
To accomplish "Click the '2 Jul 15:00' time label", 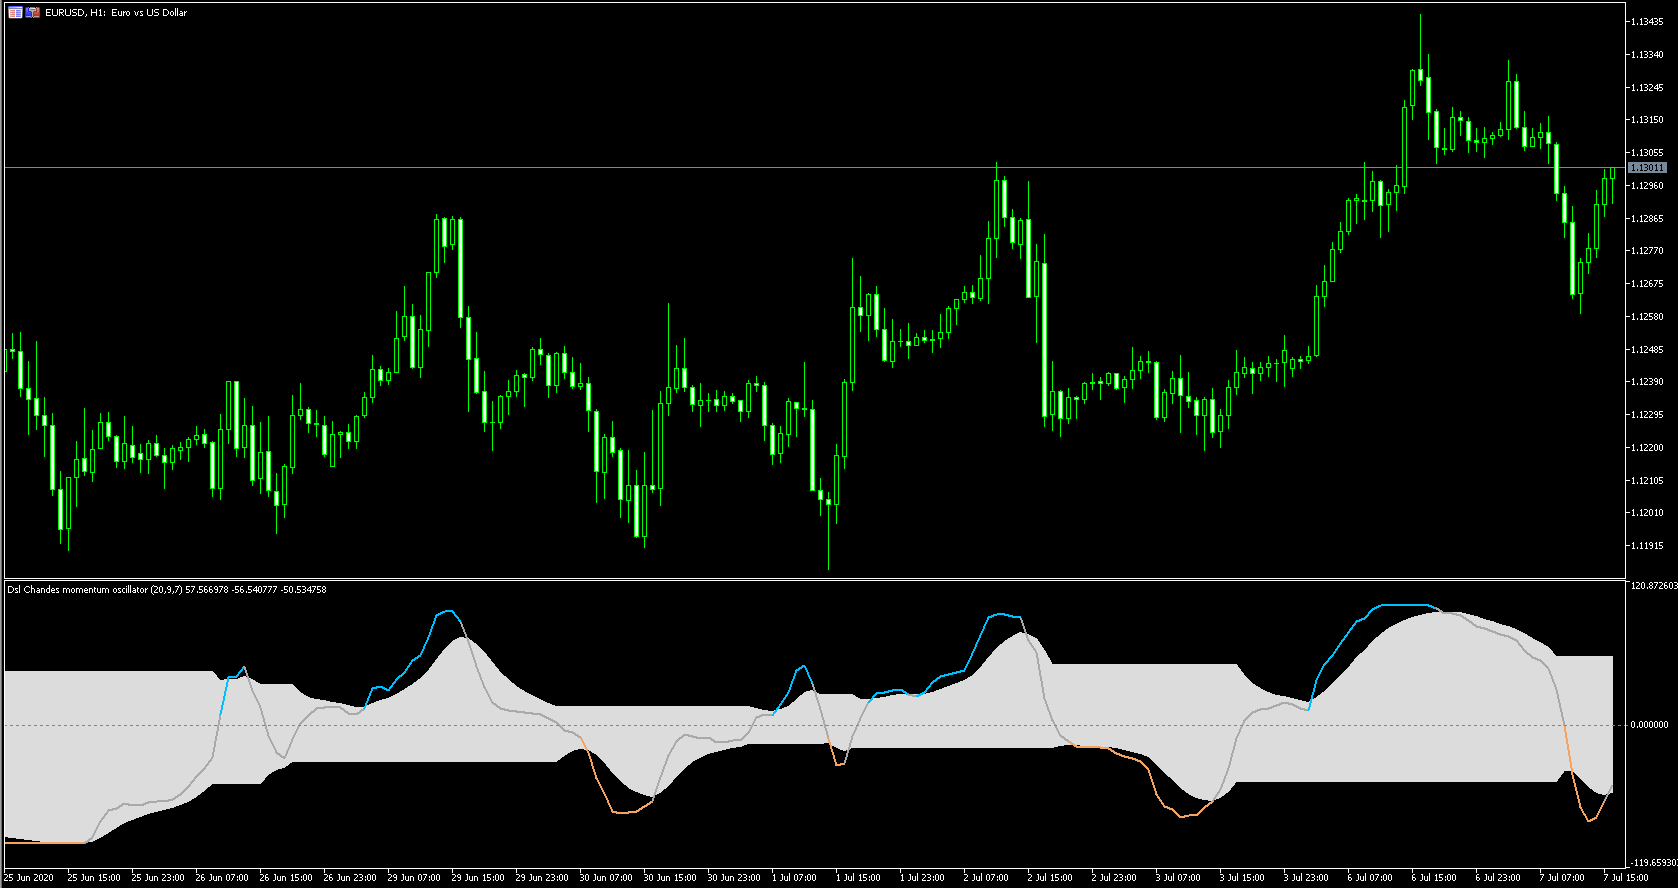I will click(1050, 878).
